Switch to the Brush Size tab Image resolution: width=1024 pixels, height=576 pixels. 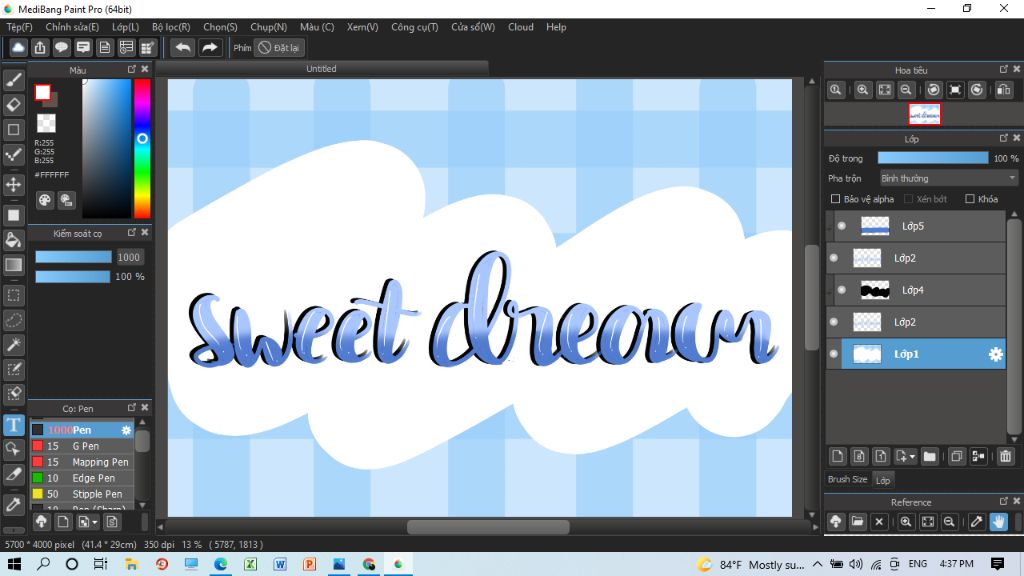[x=848, y=479]
